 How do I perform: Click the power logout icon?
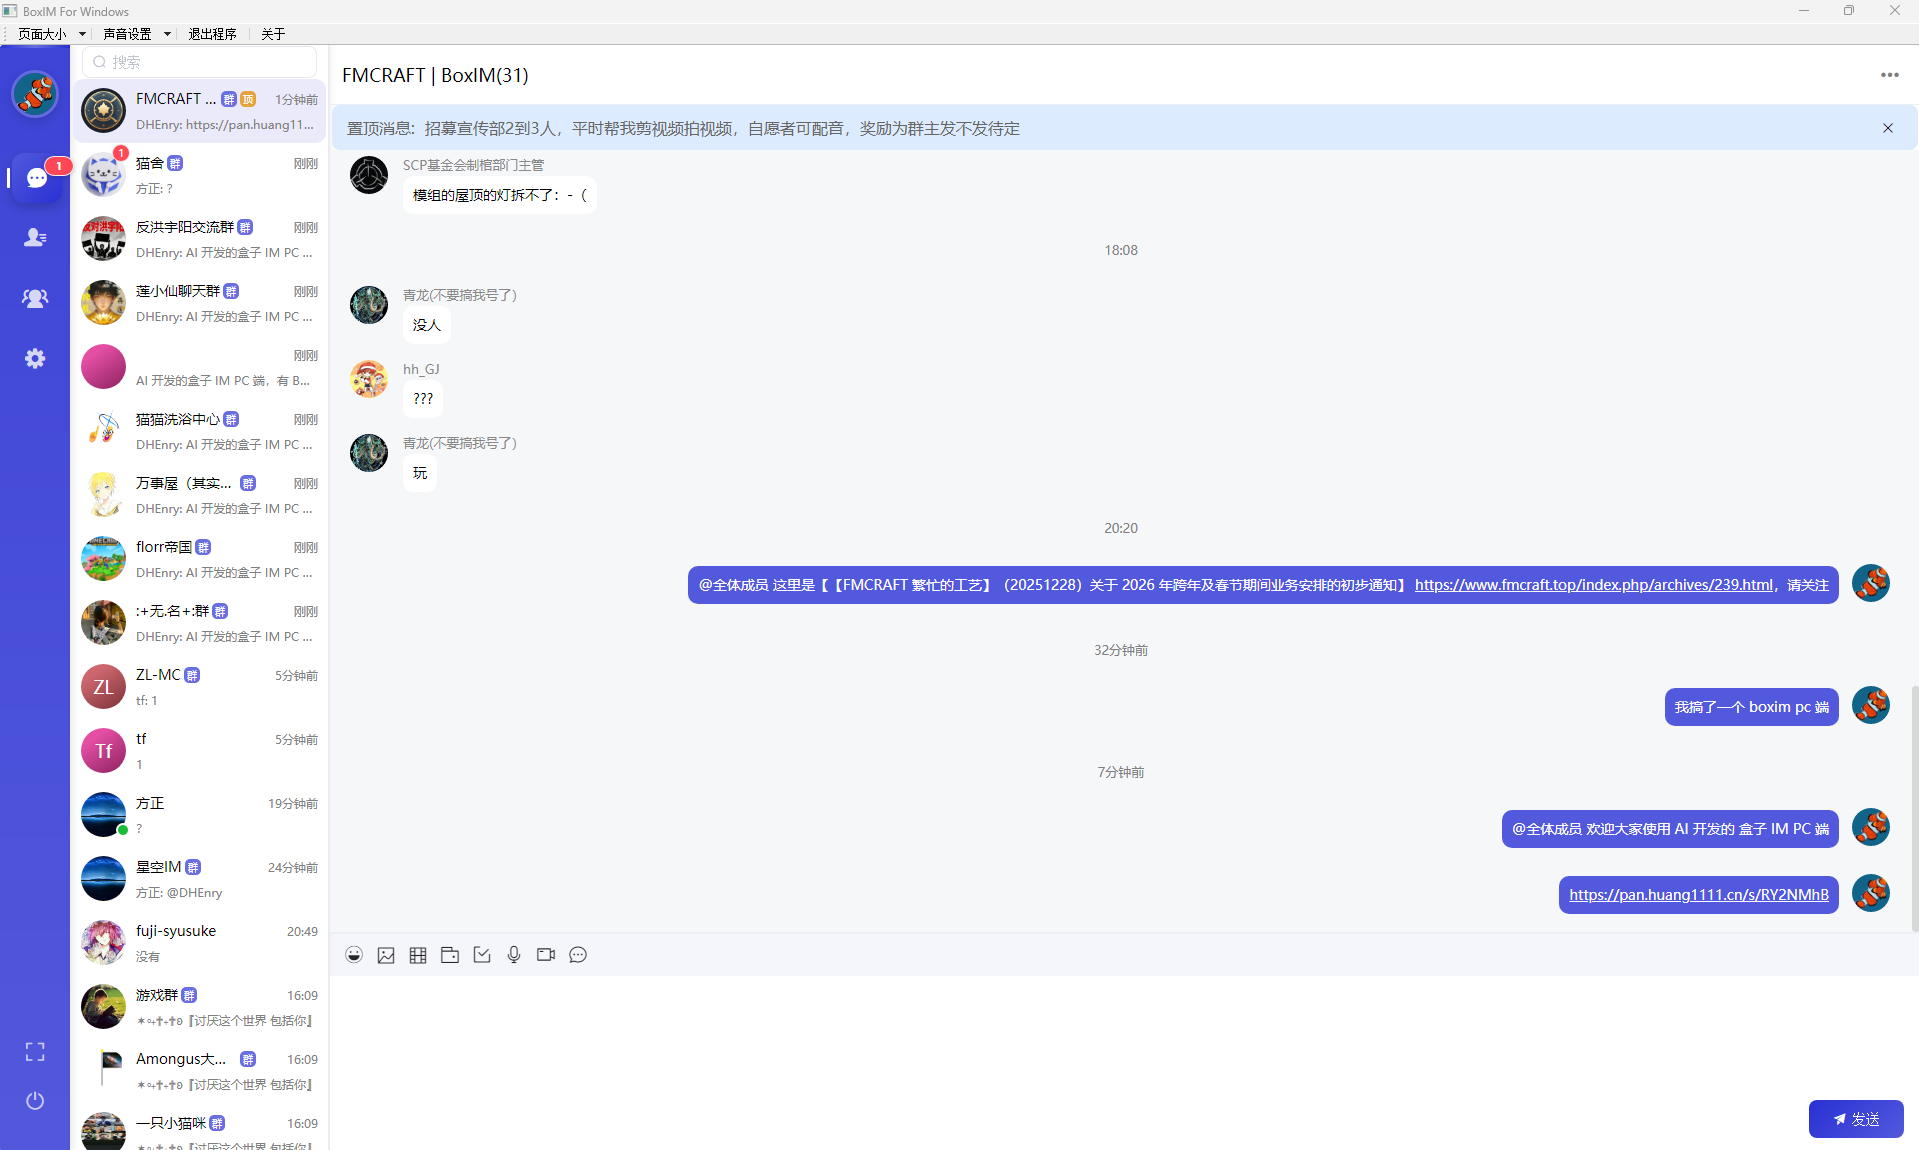[35, 1101]
